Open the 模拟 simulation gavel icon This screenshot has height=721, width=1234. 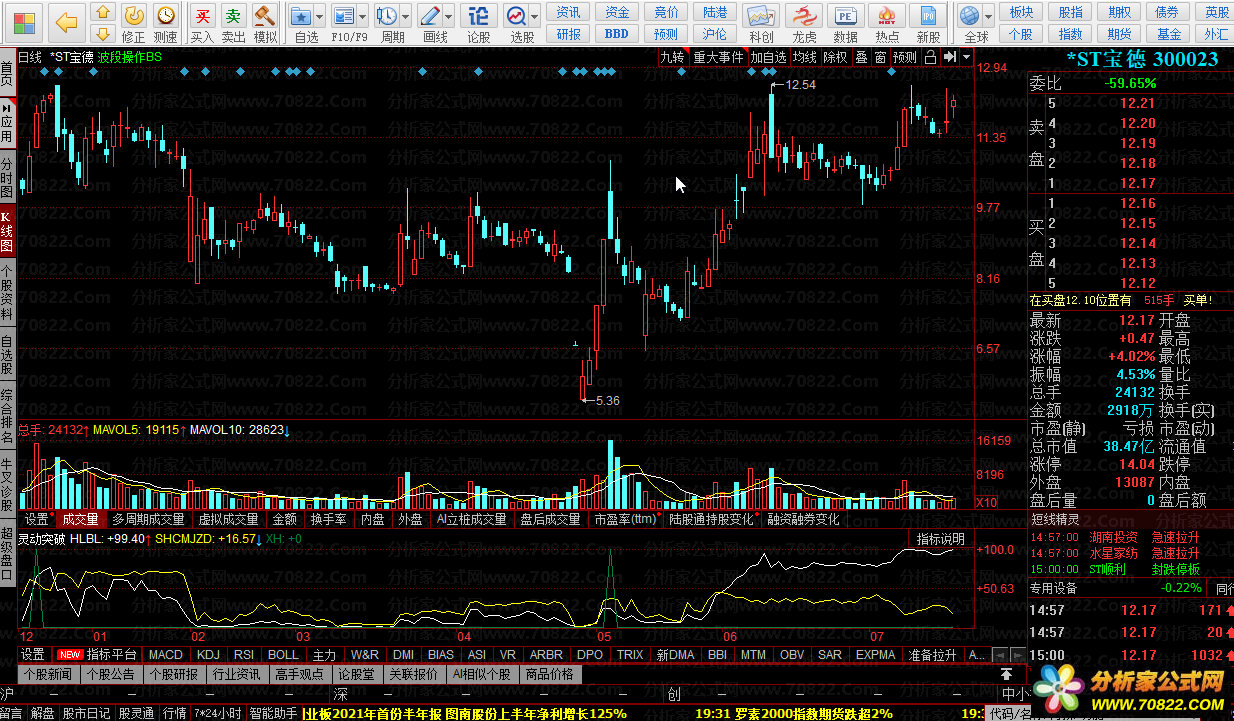click(x=265, y=22)
